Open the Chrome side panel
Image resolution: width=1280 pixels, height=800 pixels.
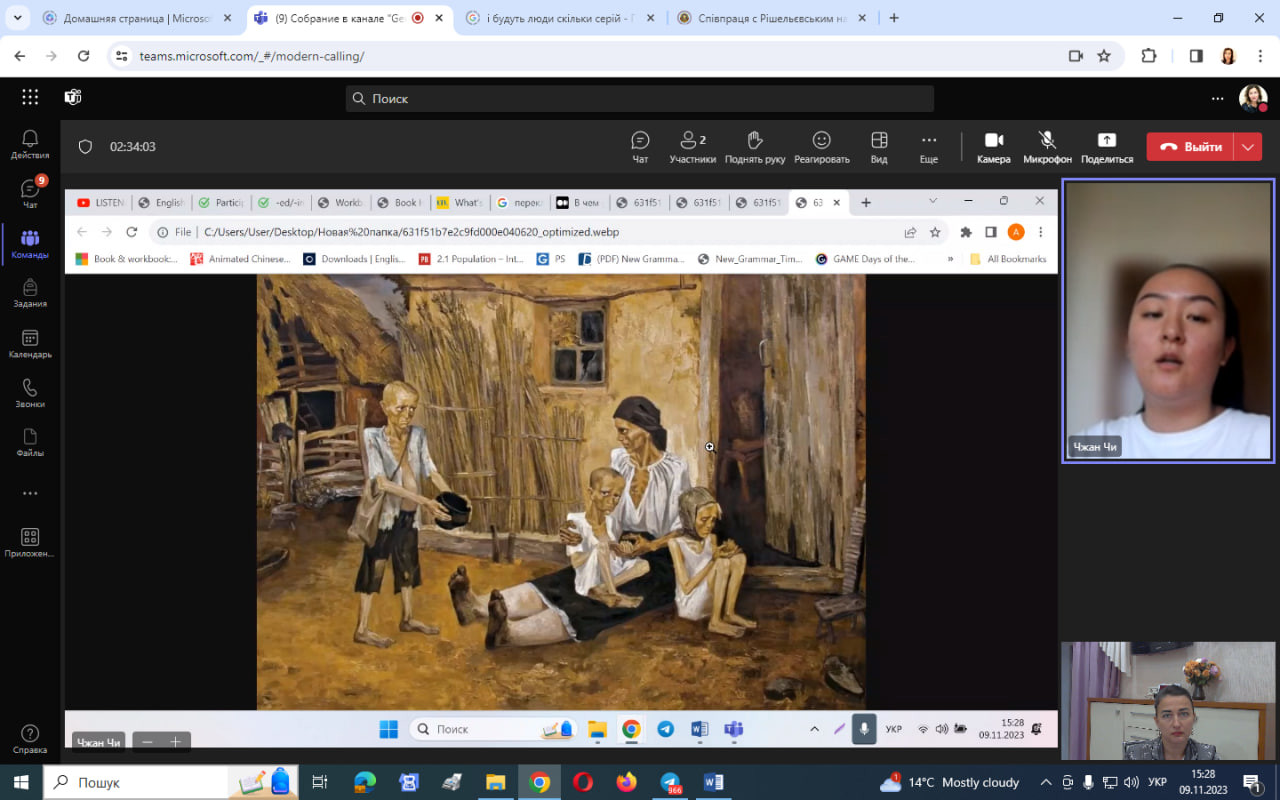(1196, 56)
